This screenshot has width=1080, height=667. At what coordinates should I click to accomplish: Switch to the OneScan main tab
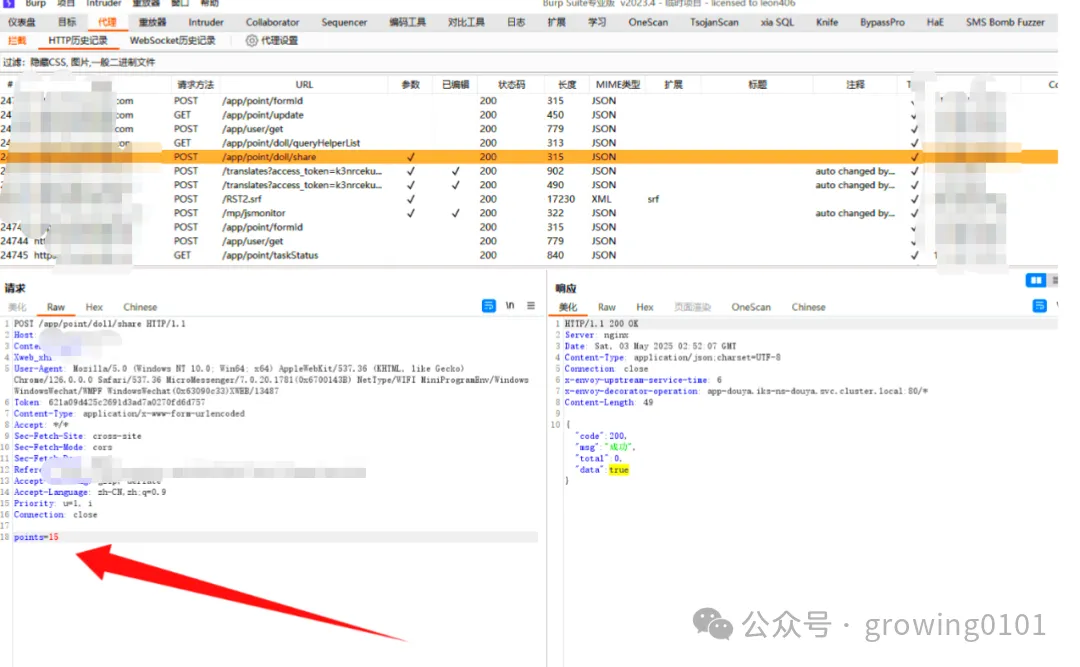[x=648, y=22]
